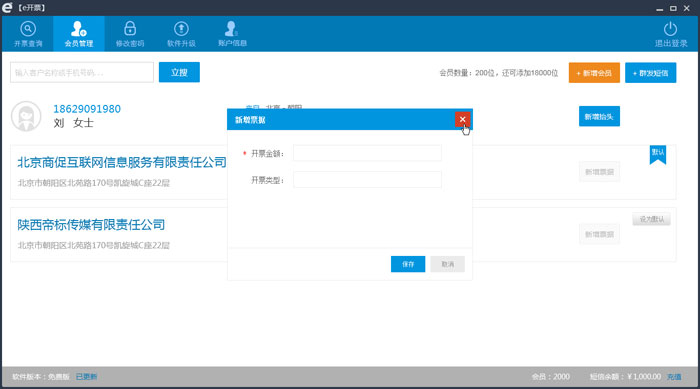The image size is (700, 389).
Task: Click the customer name search field
Action: coord(82,72)
